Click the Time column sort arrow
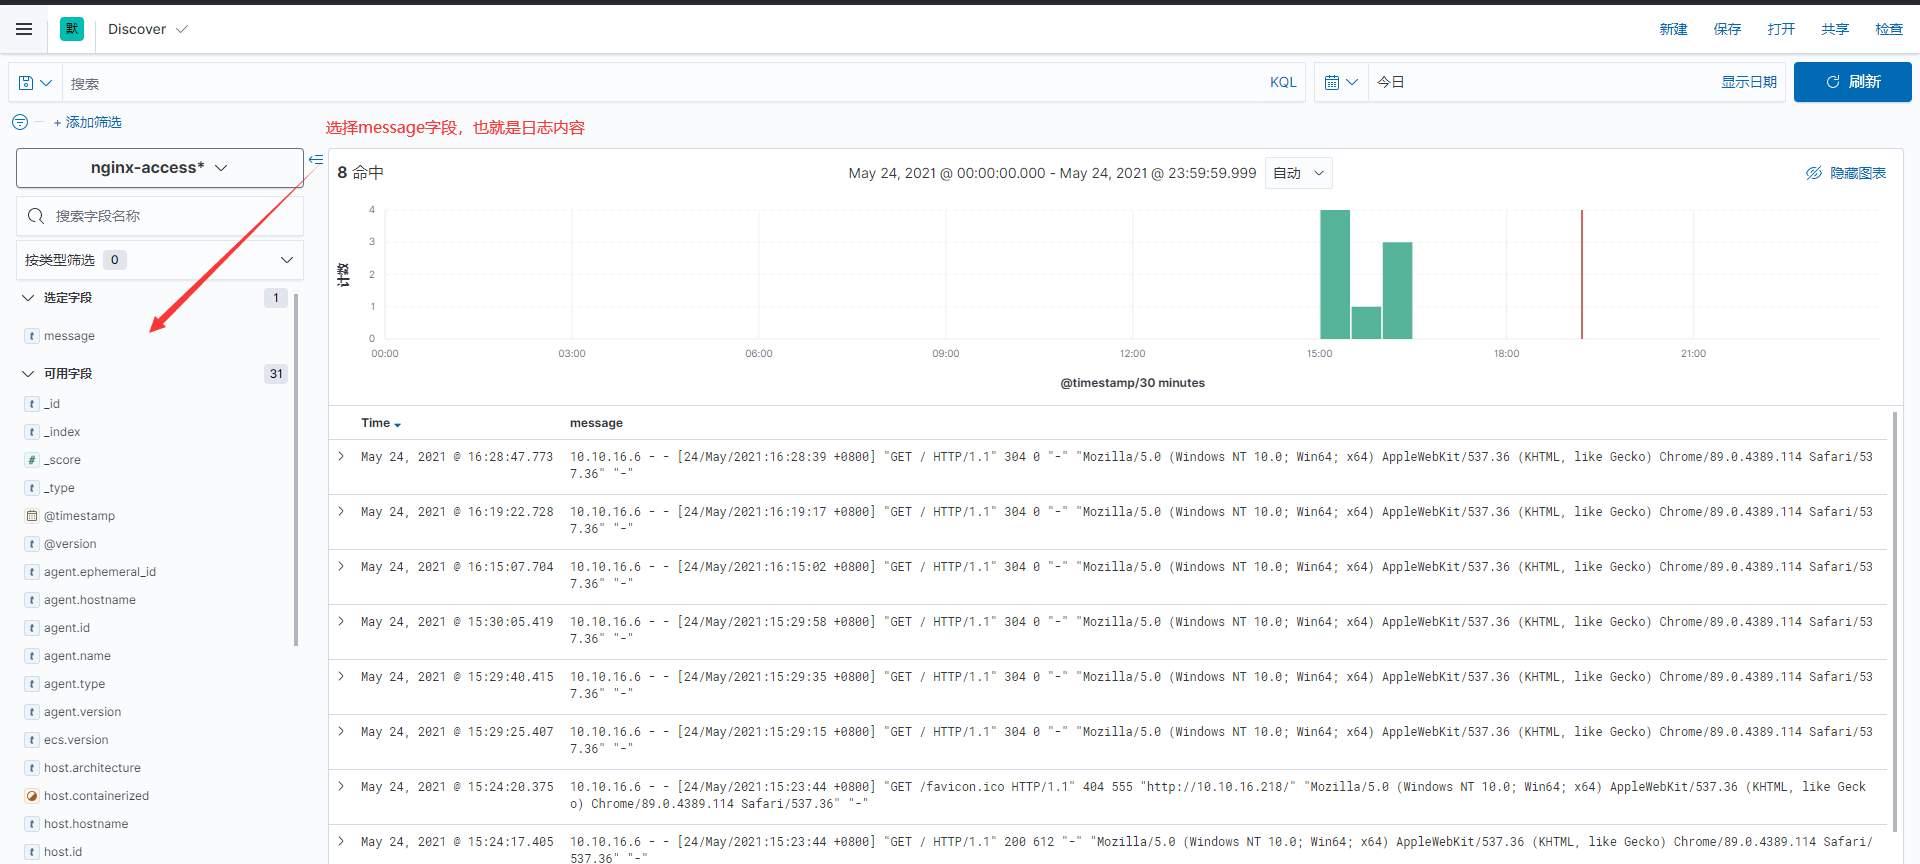This screenshot has height=864, width=1920. [x=397, y=425]
